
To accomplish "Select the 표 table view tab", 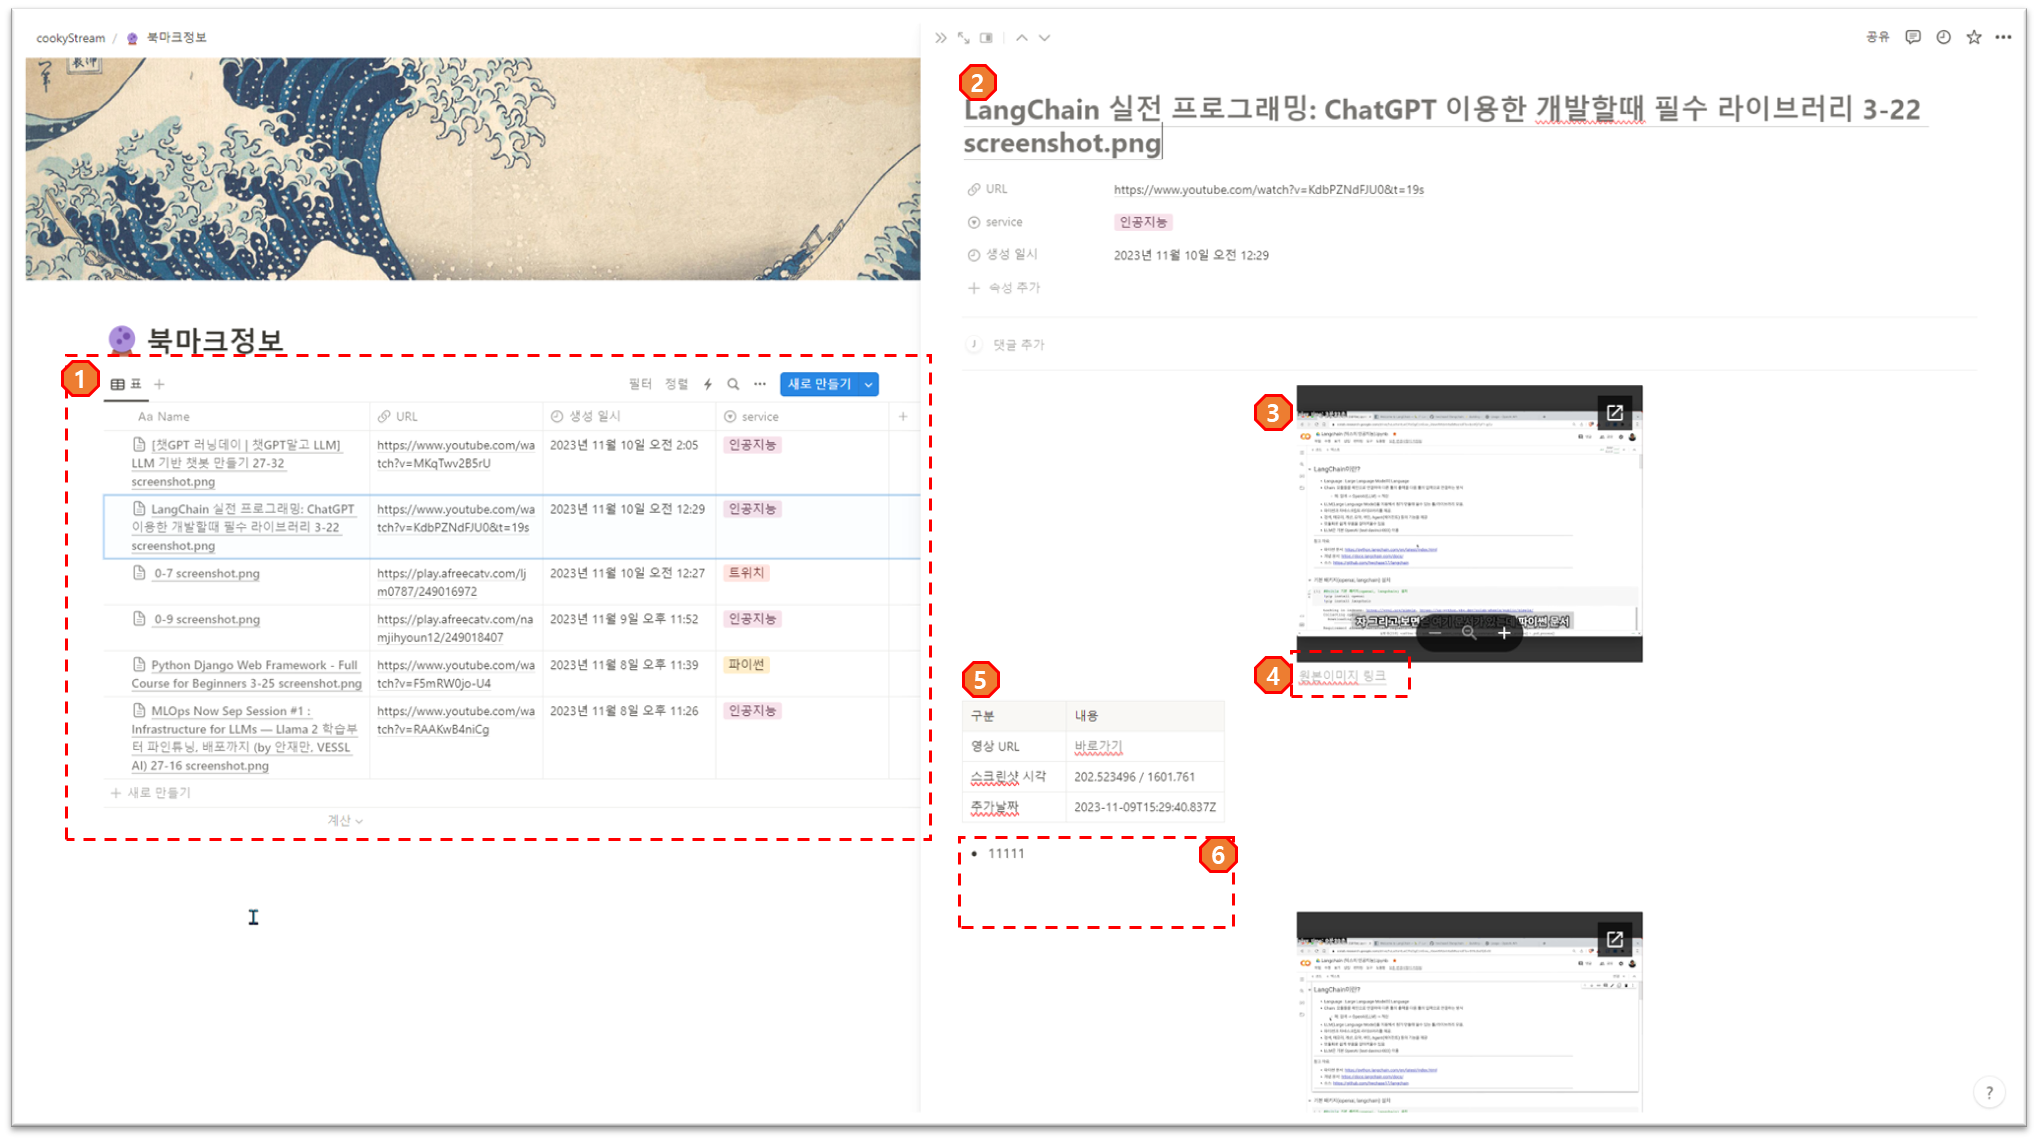I will click(x=126, y=384).
